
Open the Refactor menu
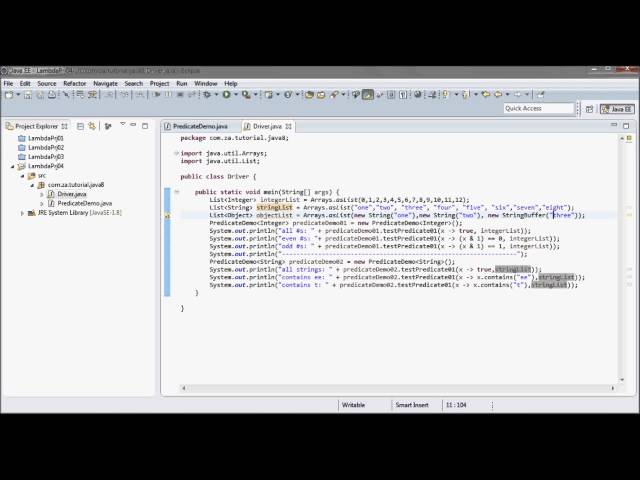click(74, 83)
